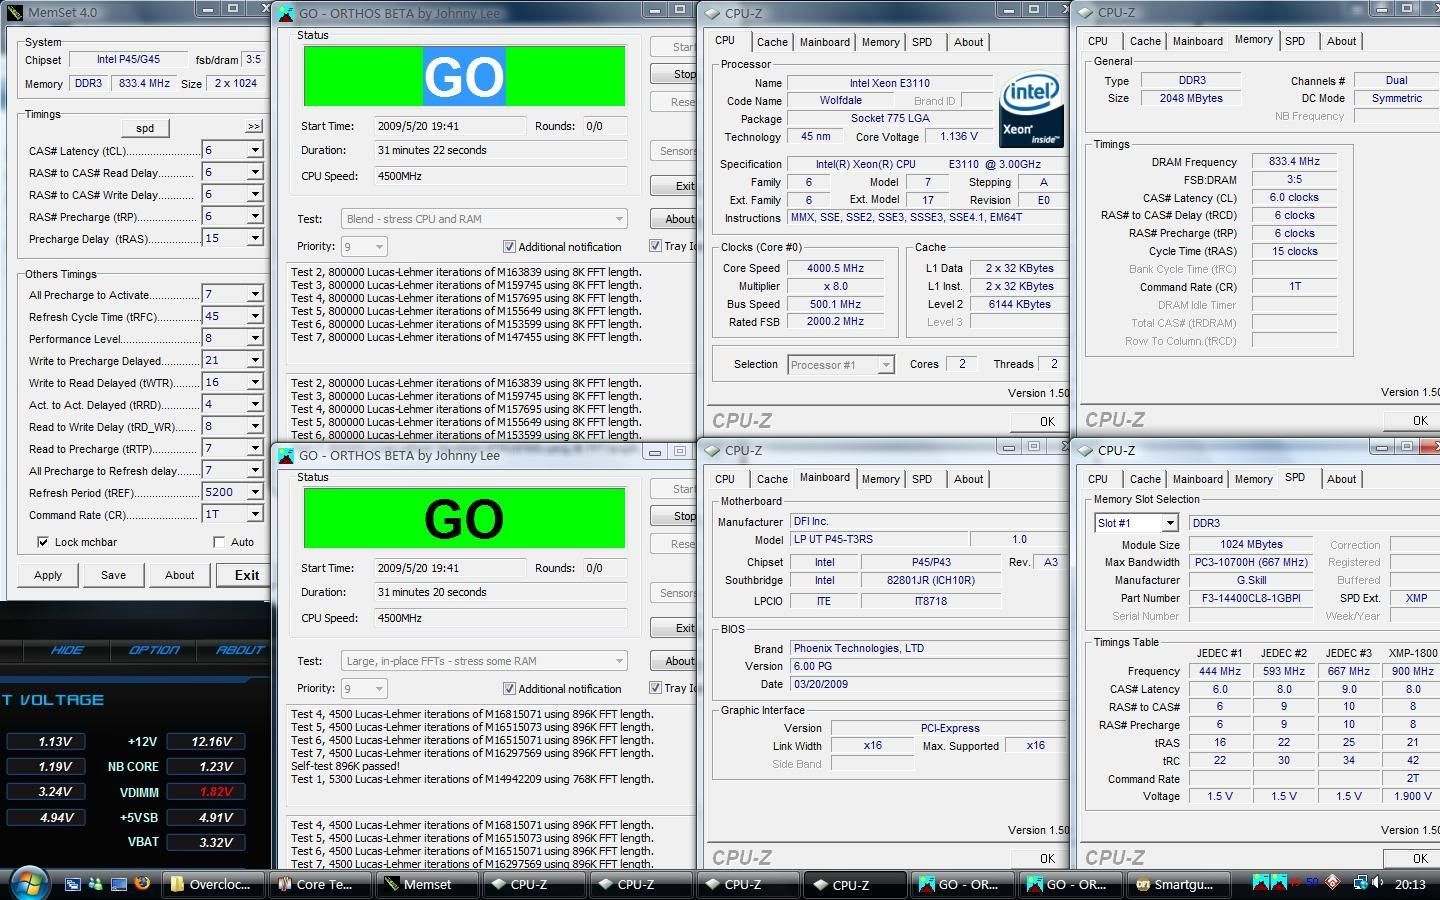Open the RAS# Precharge (tRP) dropdown

[254, 216]
